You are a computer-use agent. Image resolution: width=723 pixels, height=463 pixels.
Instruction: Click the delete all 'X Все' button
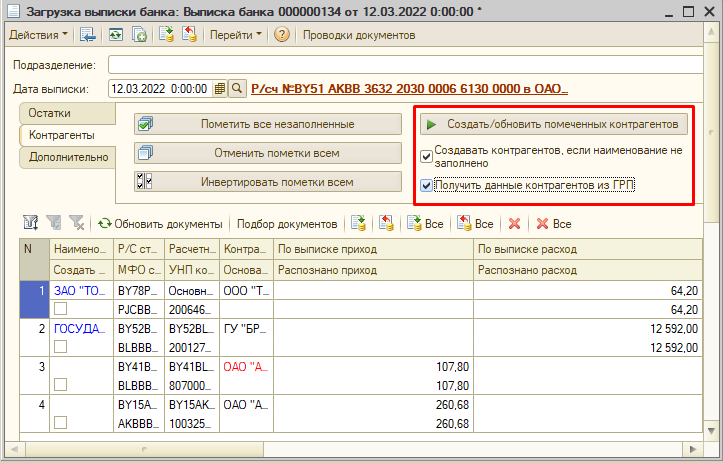pos(553,224)
